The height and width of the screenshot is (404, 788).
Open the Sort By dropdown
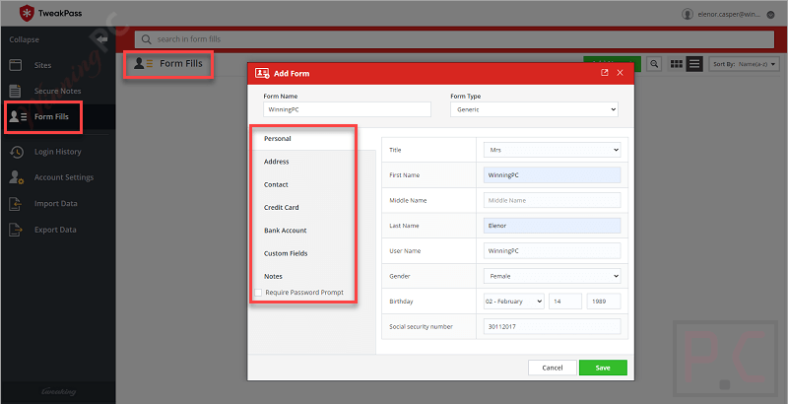744,64
